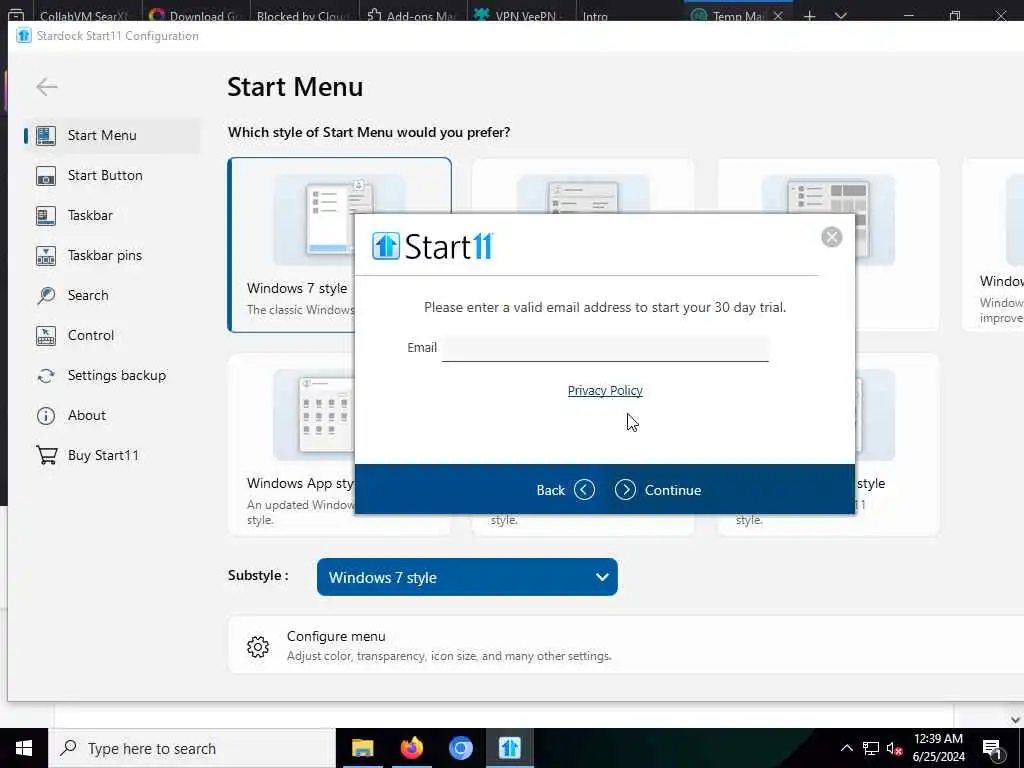The height and width of the screenshot is (768, 1024).
Task: Click the taskbar search box
Action: (x=192, y=748)
